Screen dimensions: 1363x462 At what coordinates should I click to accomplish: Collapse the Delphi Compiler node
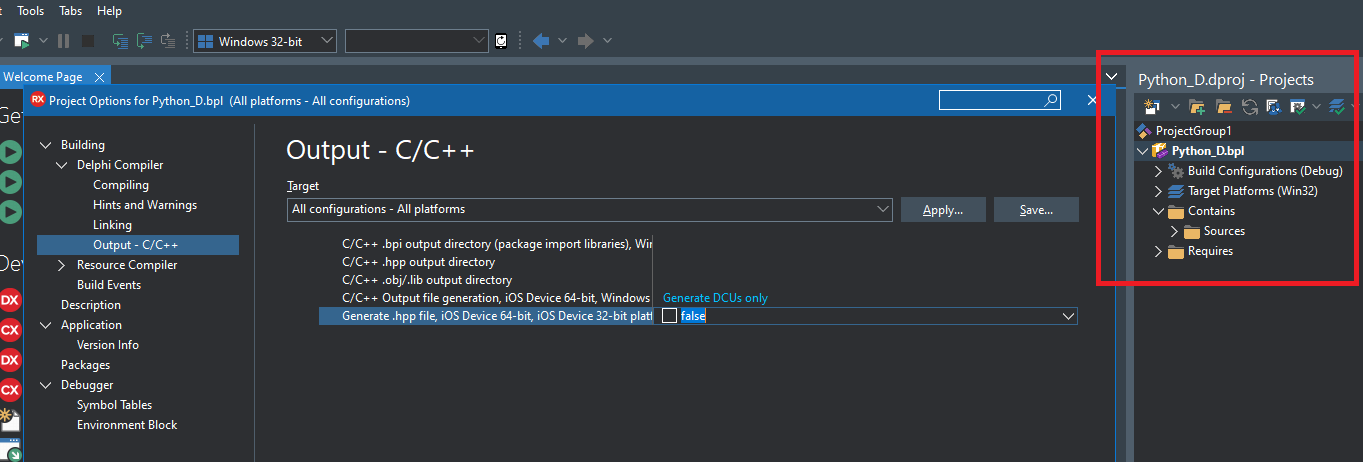click(62, 165)
